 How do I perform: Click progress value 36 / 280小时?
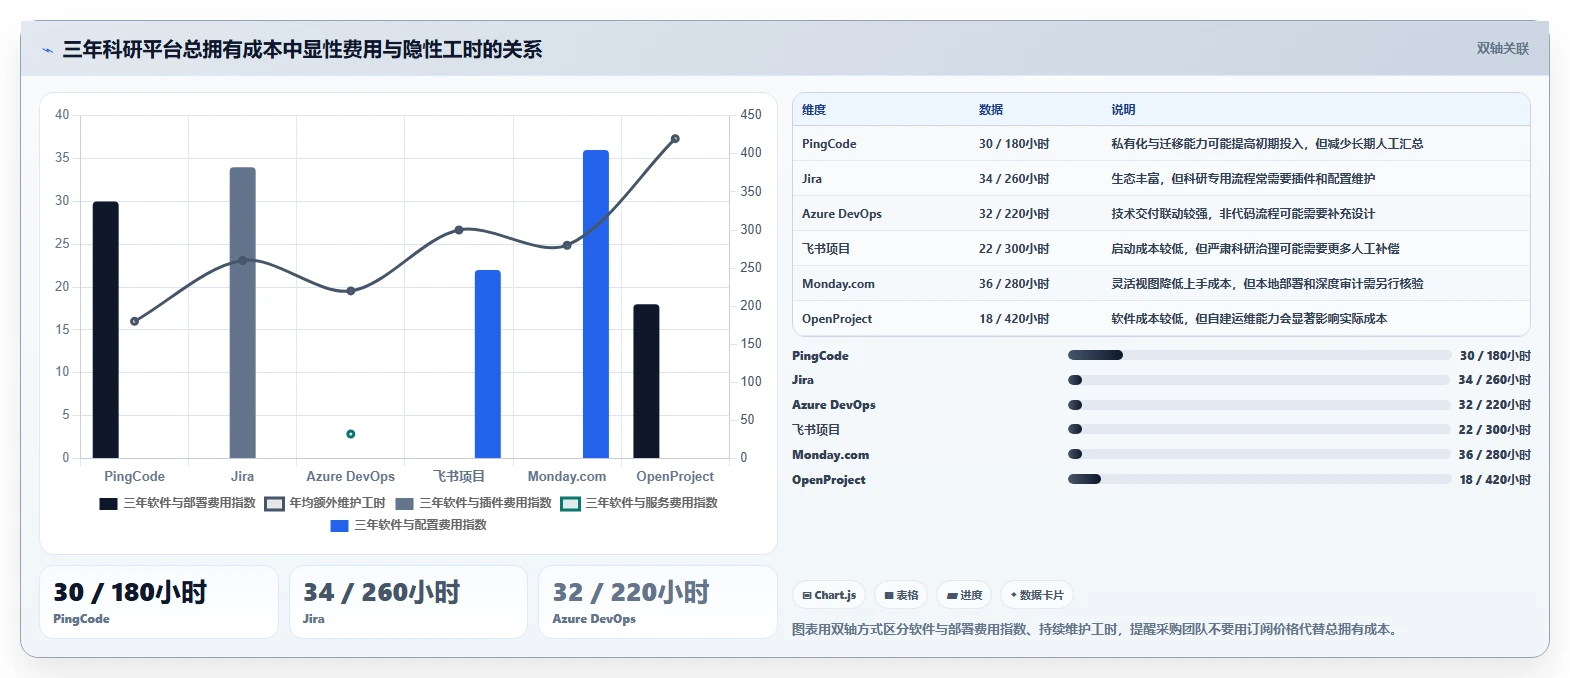click(1494, 455)
